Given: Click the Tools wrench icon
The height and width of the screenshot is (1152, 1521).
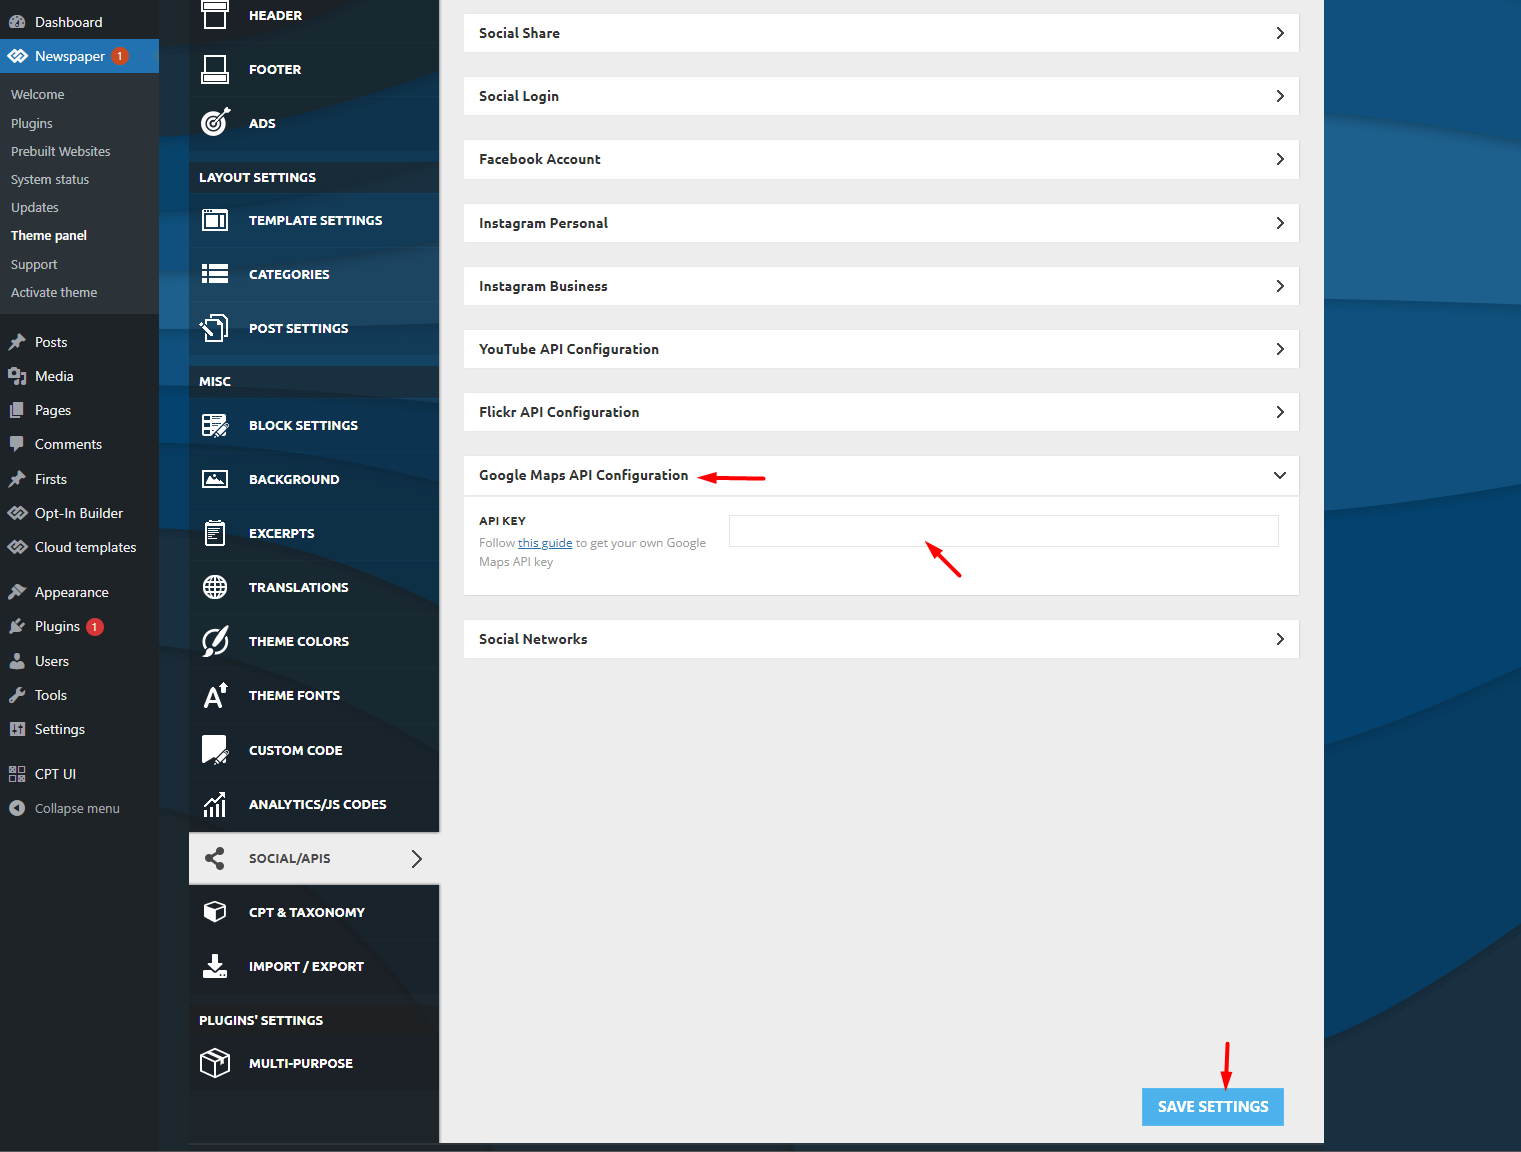Looking at the screenshot, I should click(x=17, y=695).
